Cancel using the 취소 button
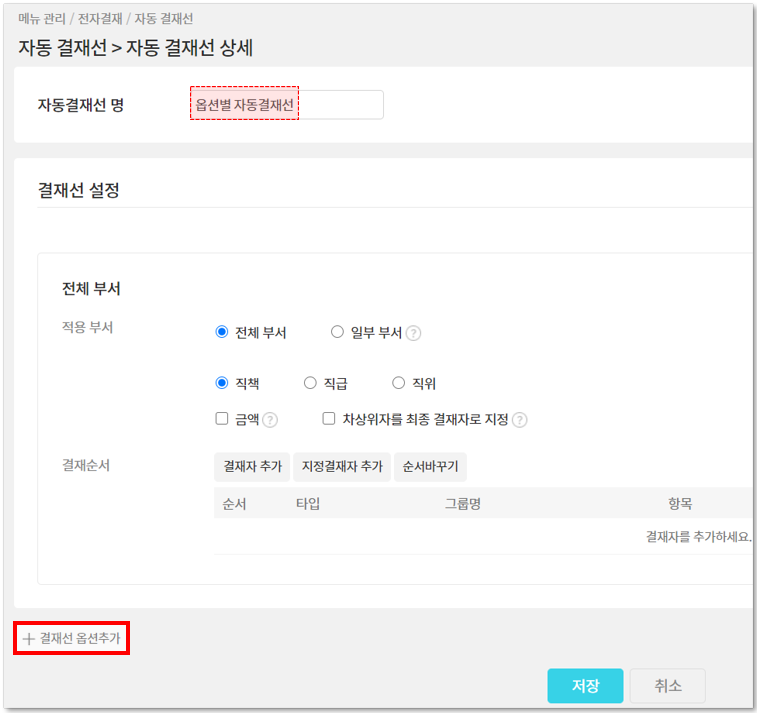This screenshot has width=757, height=713. [667, 686]
